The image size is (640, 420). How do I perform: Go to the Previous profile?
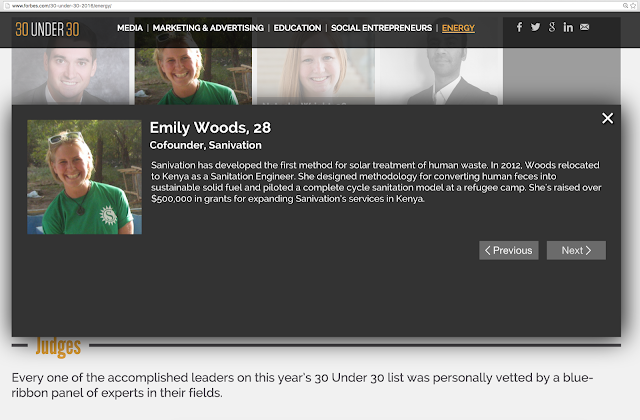(509, 250)
